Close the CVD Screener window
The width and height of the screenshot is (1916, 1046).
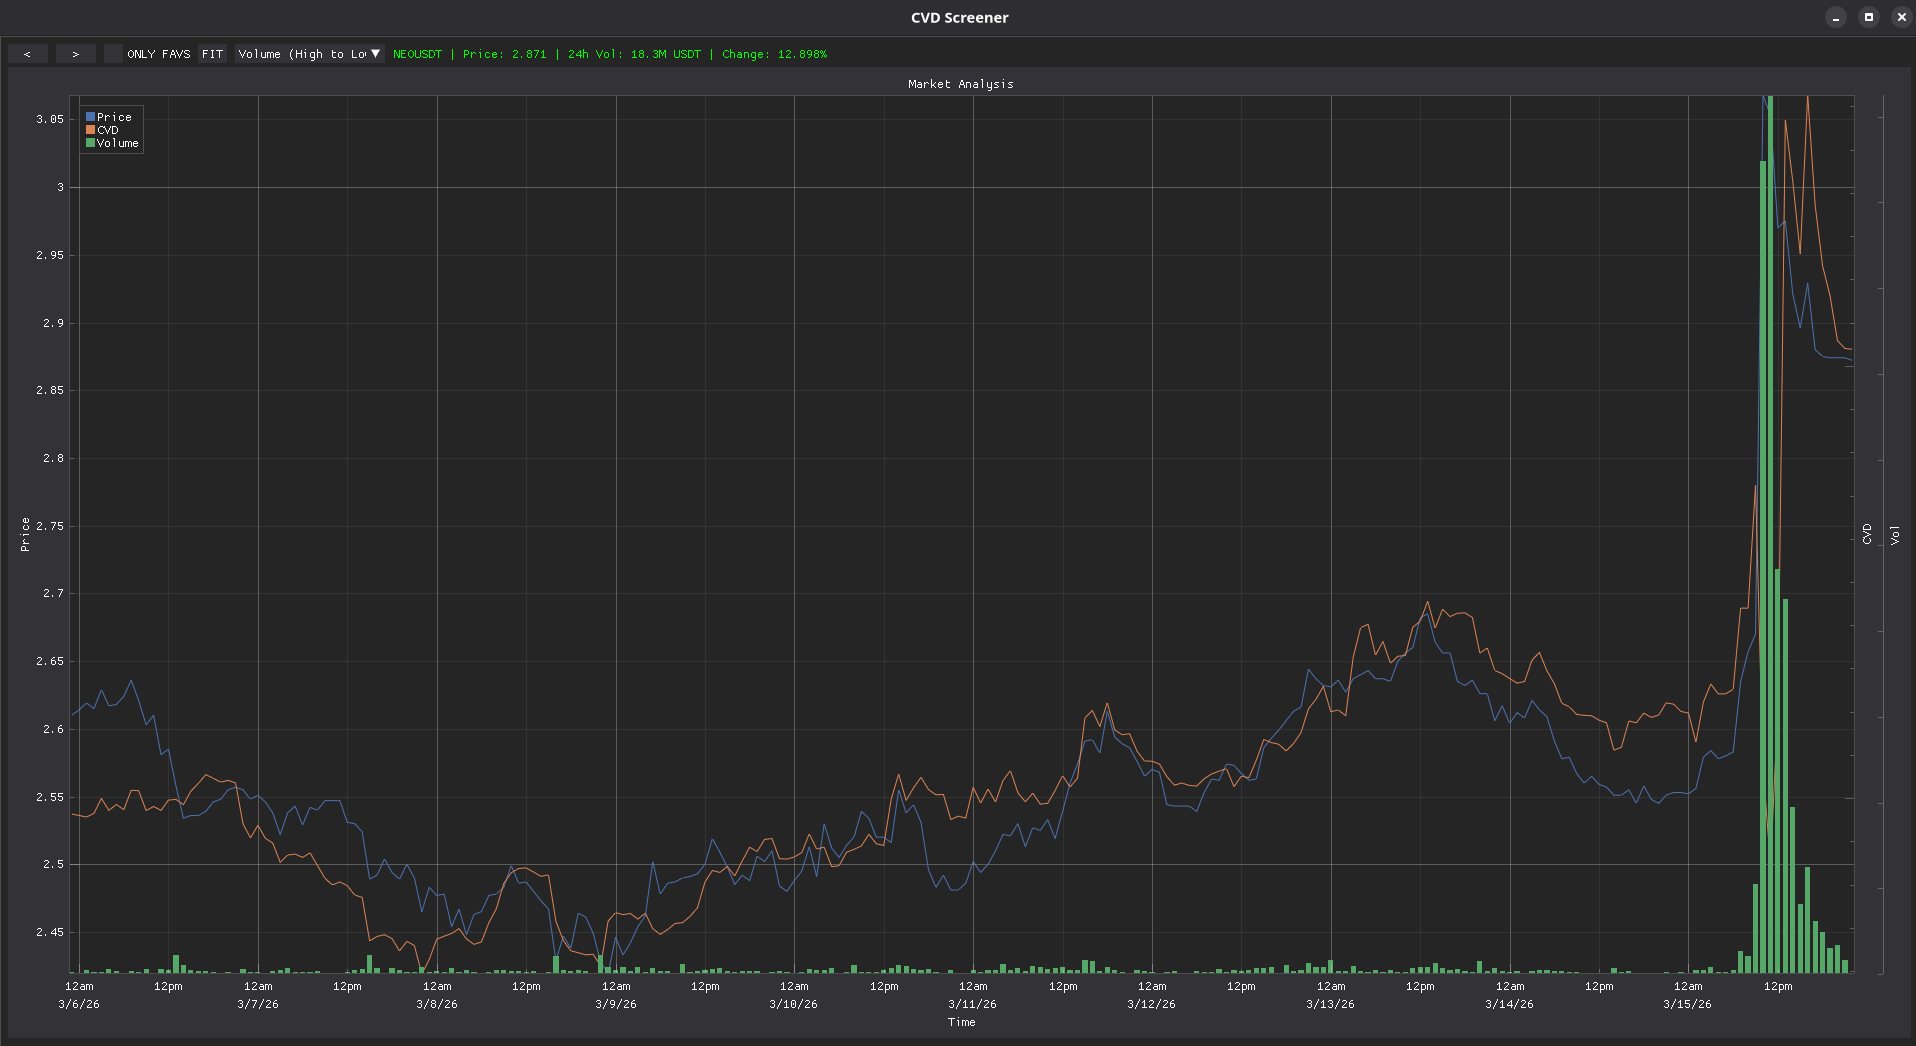[x=1901, y=17]
